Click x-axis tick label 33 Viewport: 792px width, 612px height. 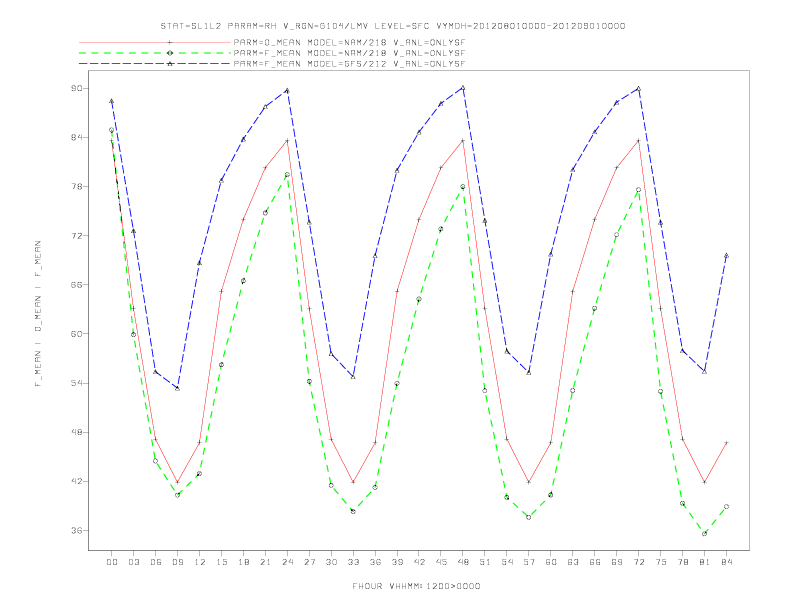click(354, 562)
